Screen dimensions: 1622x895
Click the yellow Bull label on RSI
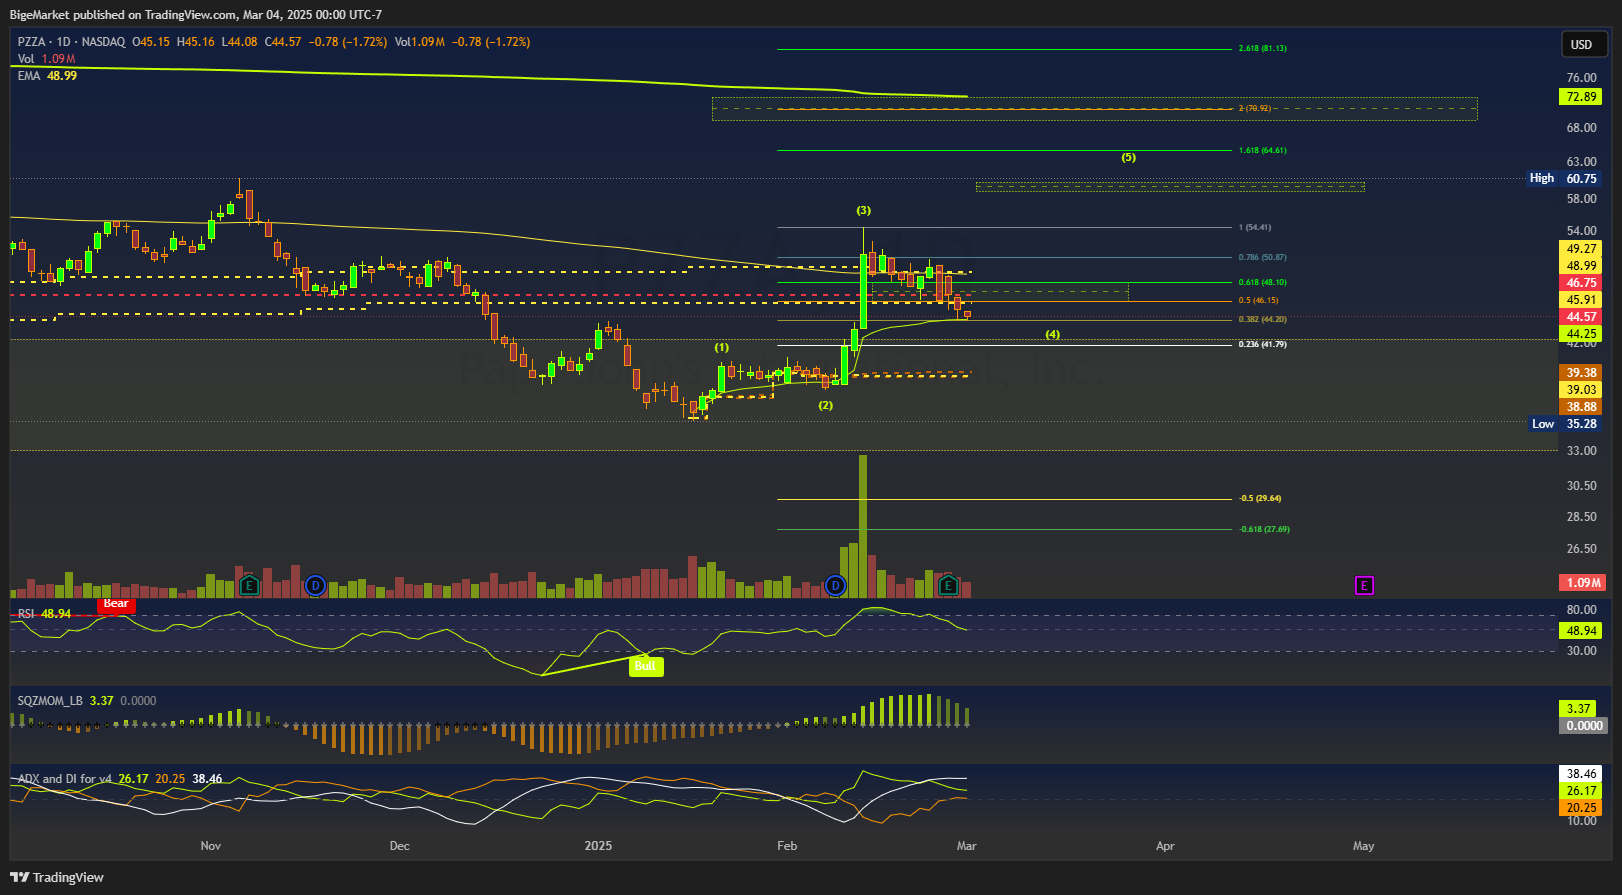[x=645, y=666]
